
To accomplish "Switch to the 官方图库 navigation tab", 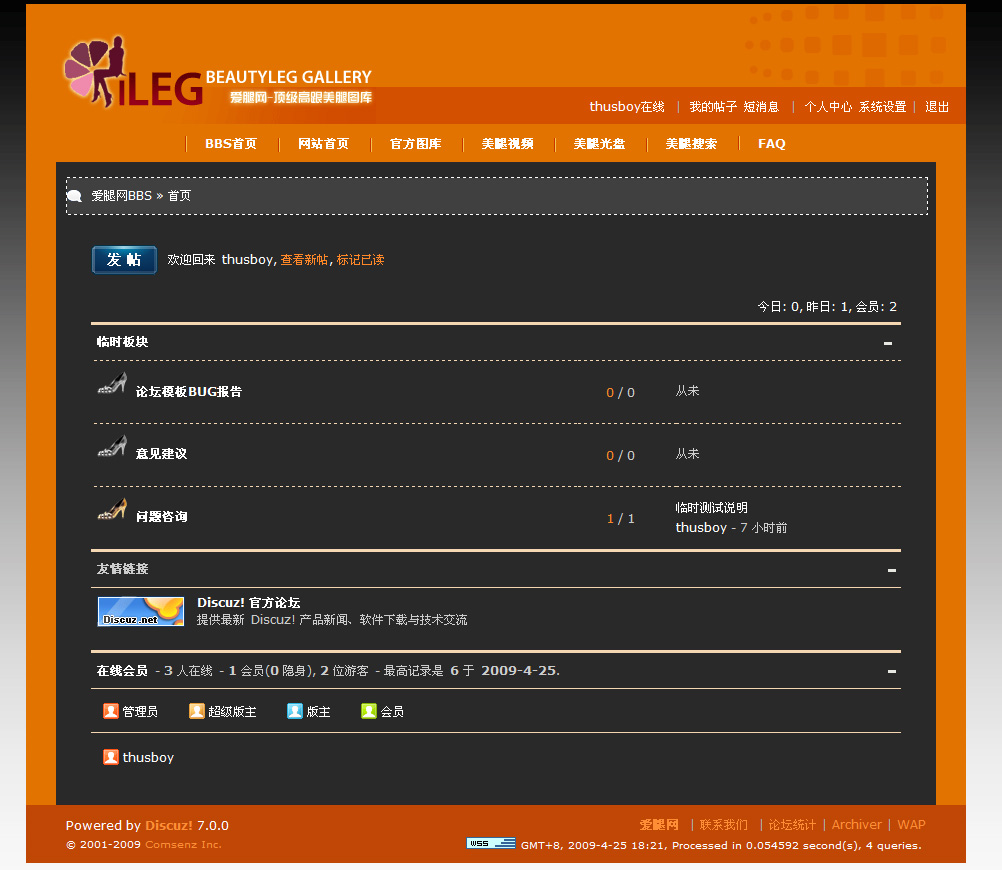I will [x=416, y=143].
